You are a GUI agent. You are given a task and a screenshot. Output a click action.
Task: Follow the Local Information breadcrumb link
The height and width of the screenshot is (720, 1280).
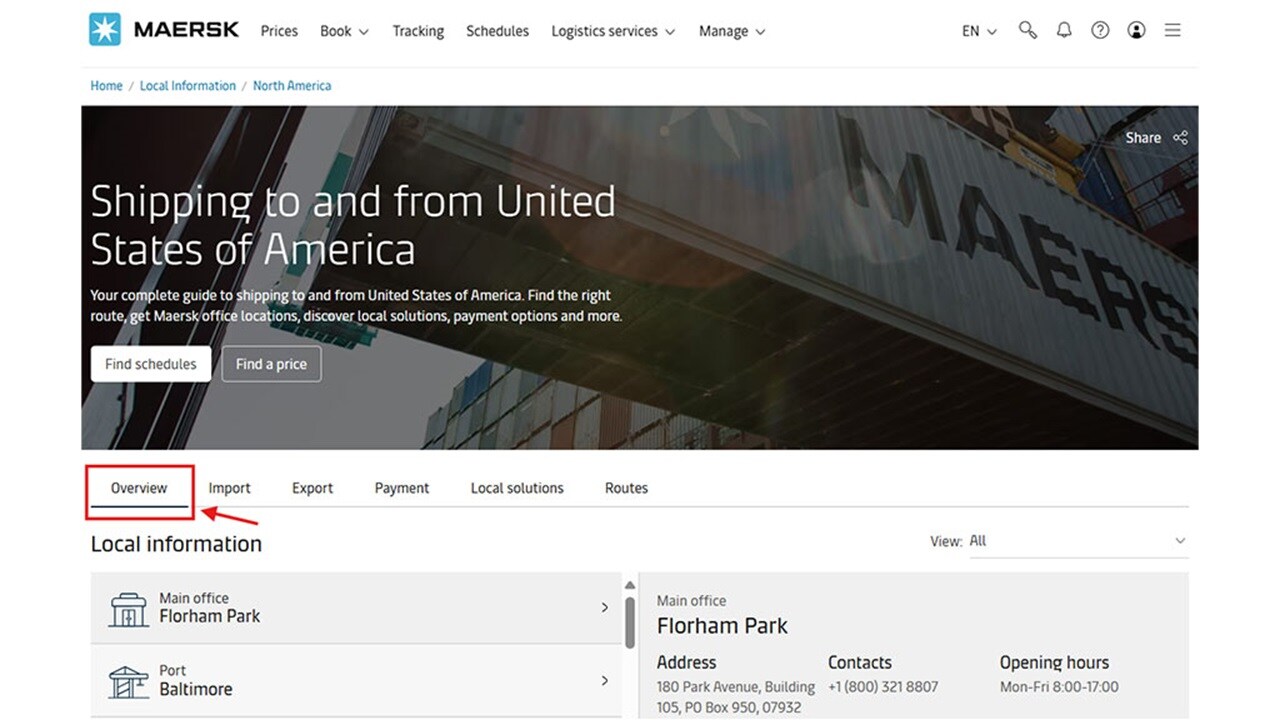click(x=187, y=86)
